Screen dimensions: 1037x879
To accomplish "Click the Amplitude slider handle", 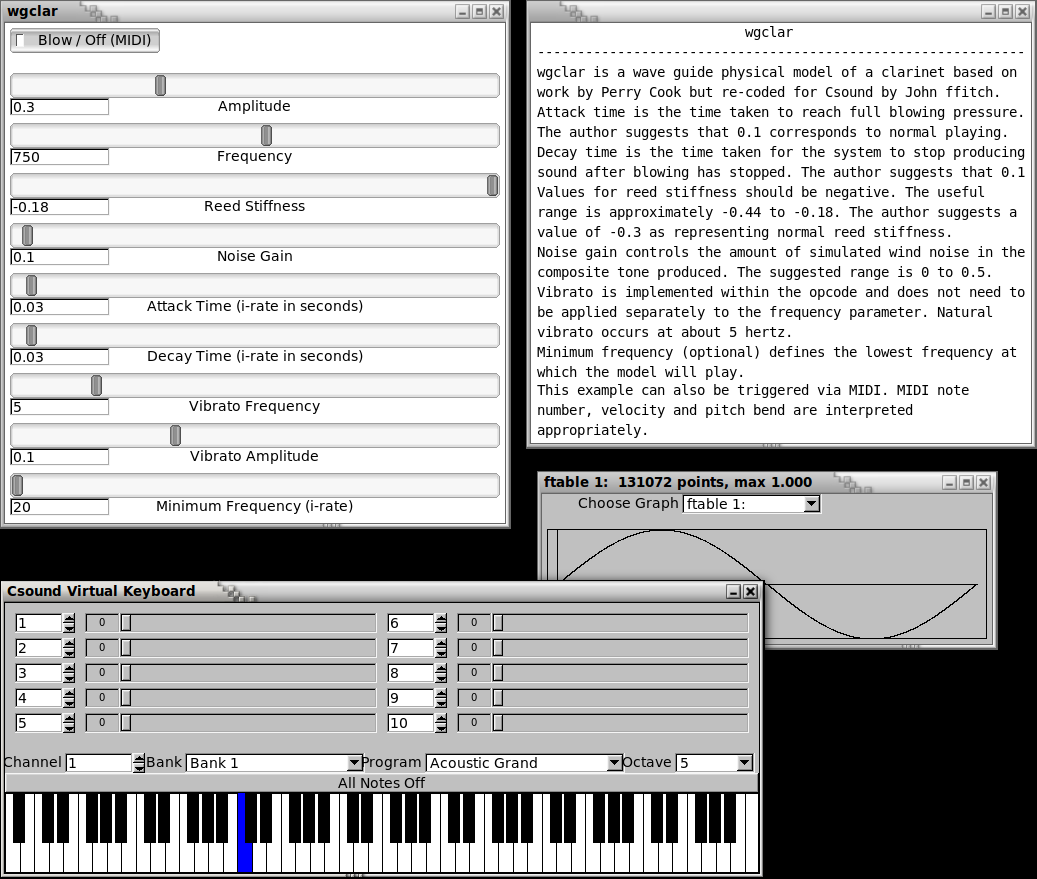I will coord(160,85).
